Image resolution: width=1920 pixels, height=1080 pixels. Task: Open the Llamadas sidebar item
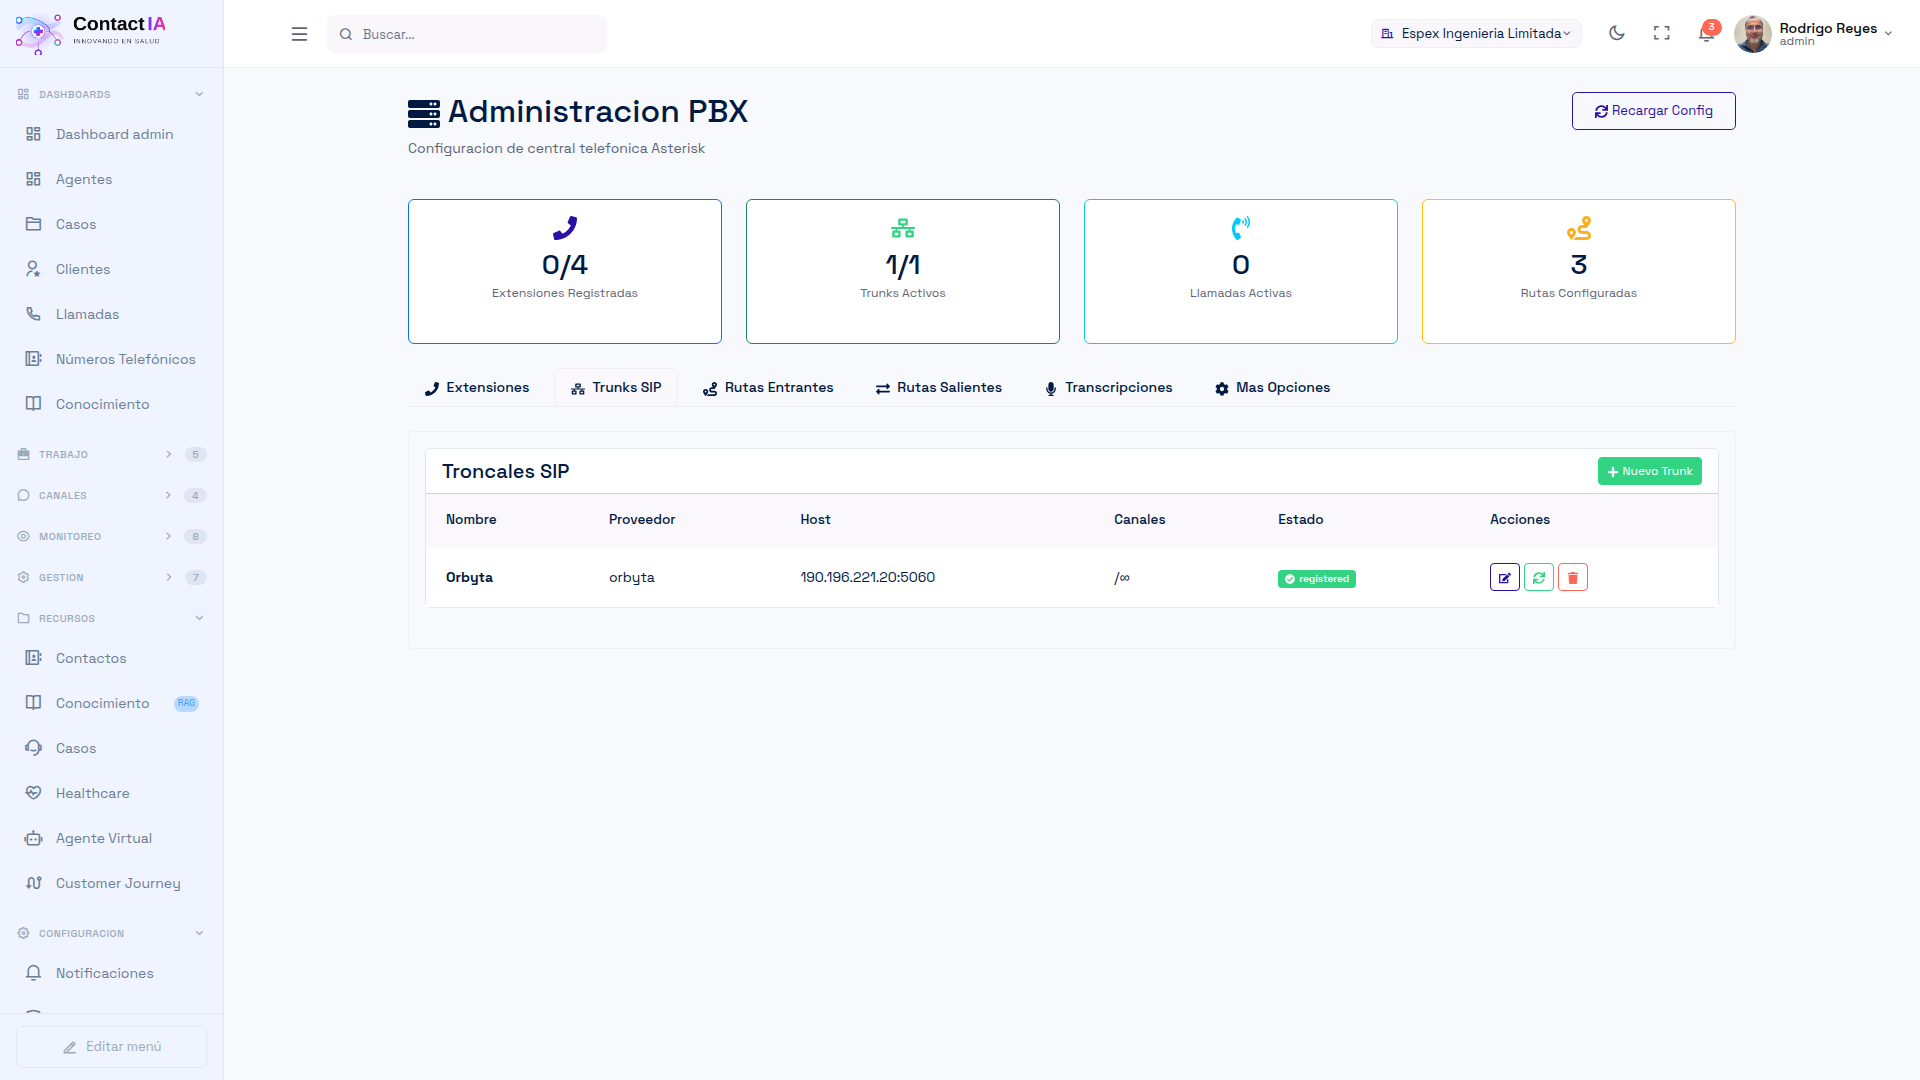click(x=87, y=313)
